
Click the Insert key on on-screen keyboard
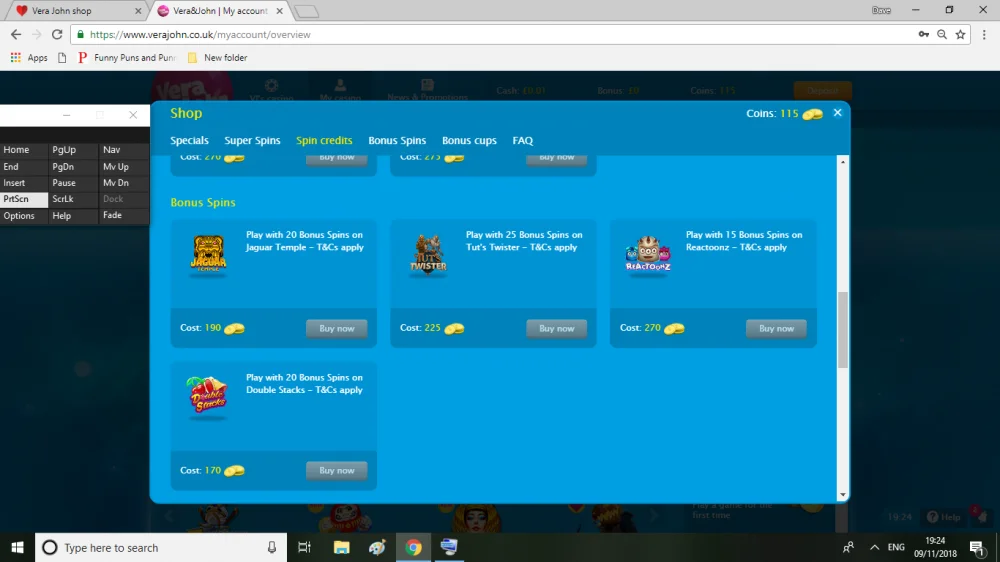click(x=24, y=182)
